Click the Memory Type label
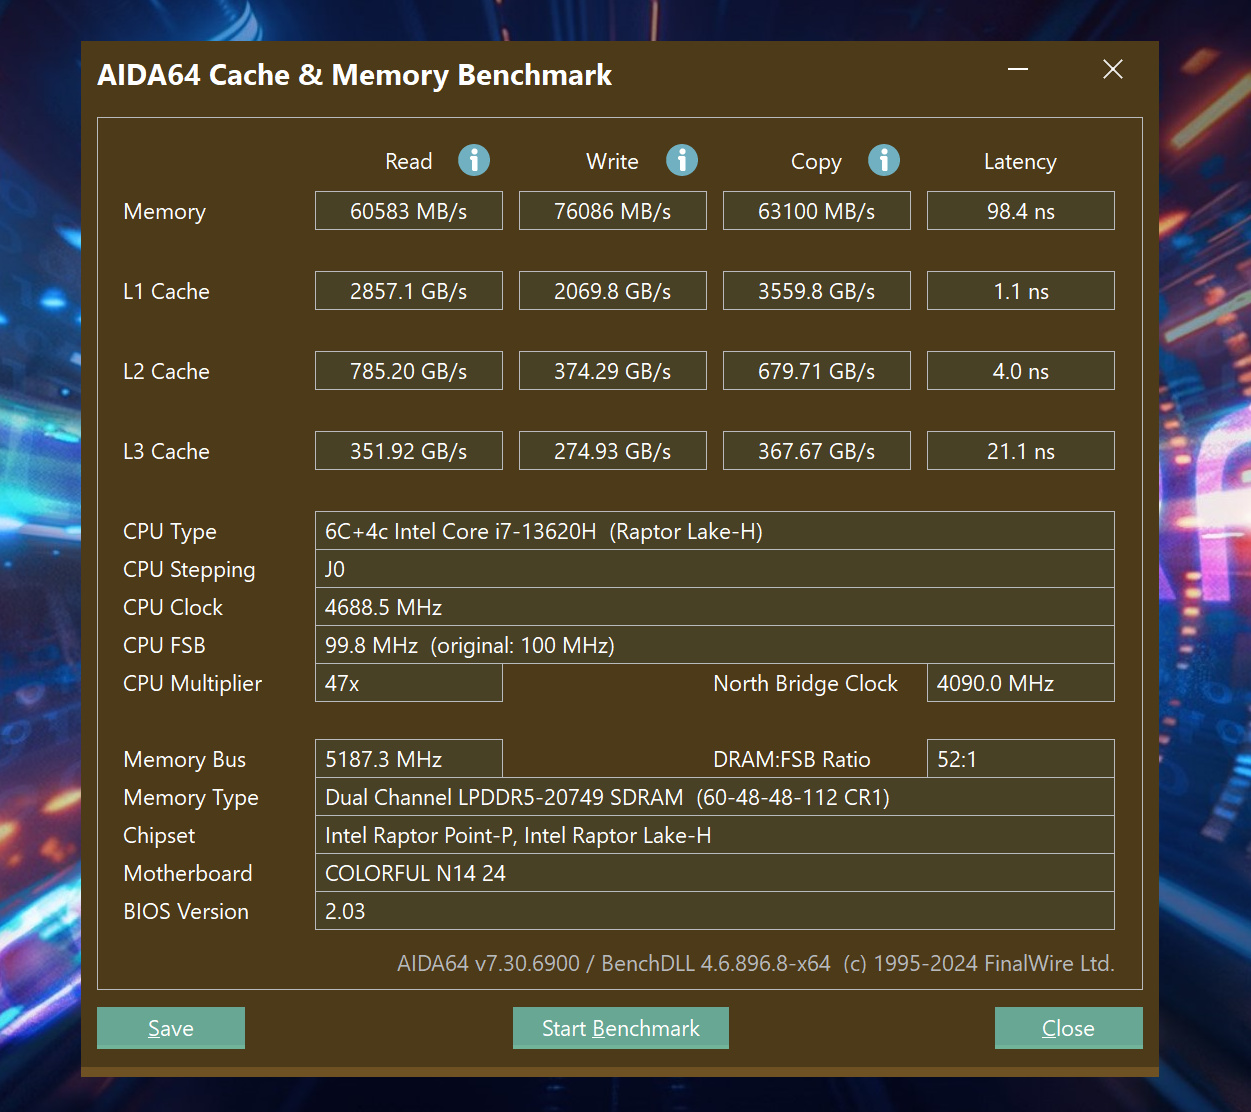This screenshot has height=1112, width=1251. click(191, 798)
